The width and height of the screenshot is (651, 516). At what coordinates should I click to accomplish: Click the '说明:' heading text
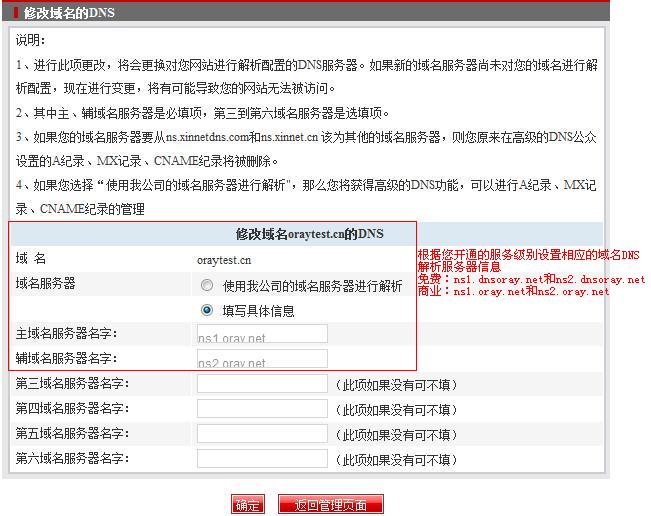pos(31,40)
